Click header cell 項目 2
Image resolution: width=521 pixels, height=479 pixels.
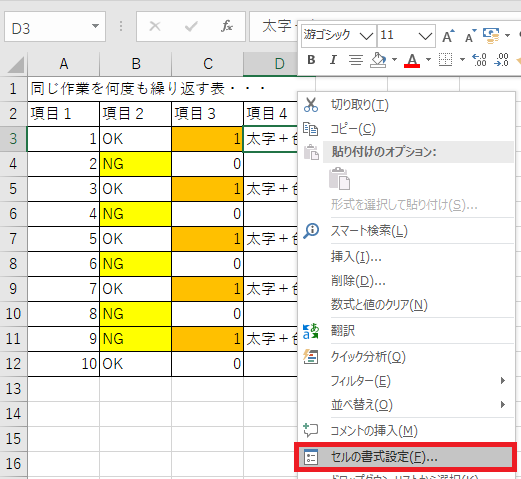point(135,114)
